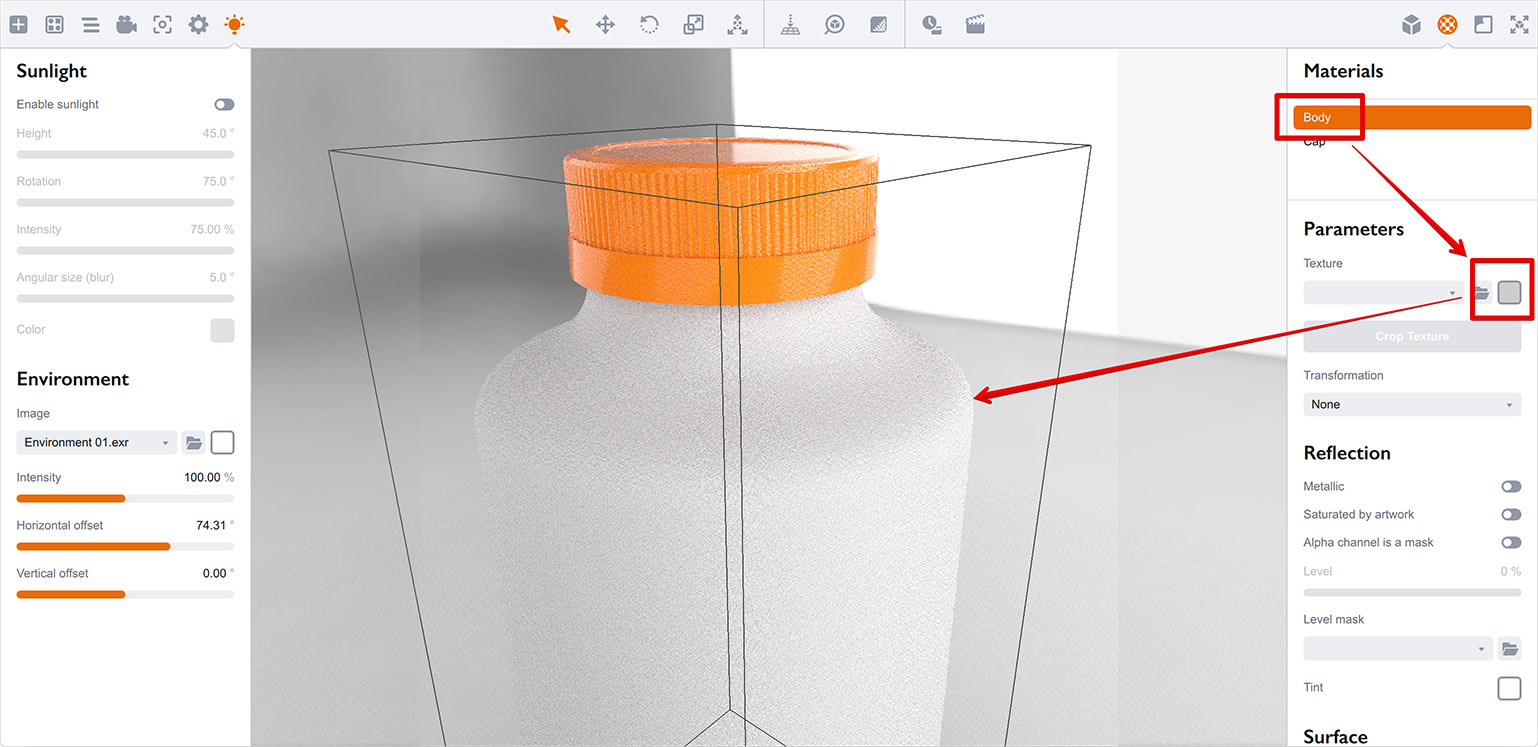Click the clapperboard animation icon

[975, 24]
